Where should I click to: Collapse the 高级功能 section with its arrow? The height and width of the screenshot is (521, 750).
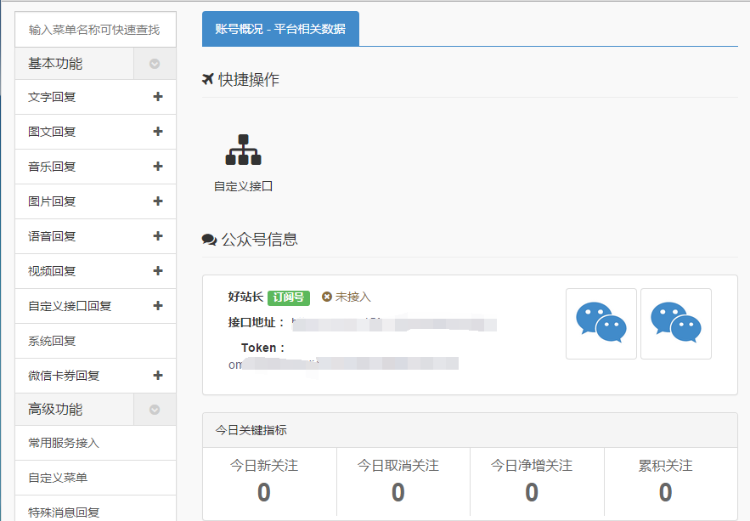pos(154,410)
